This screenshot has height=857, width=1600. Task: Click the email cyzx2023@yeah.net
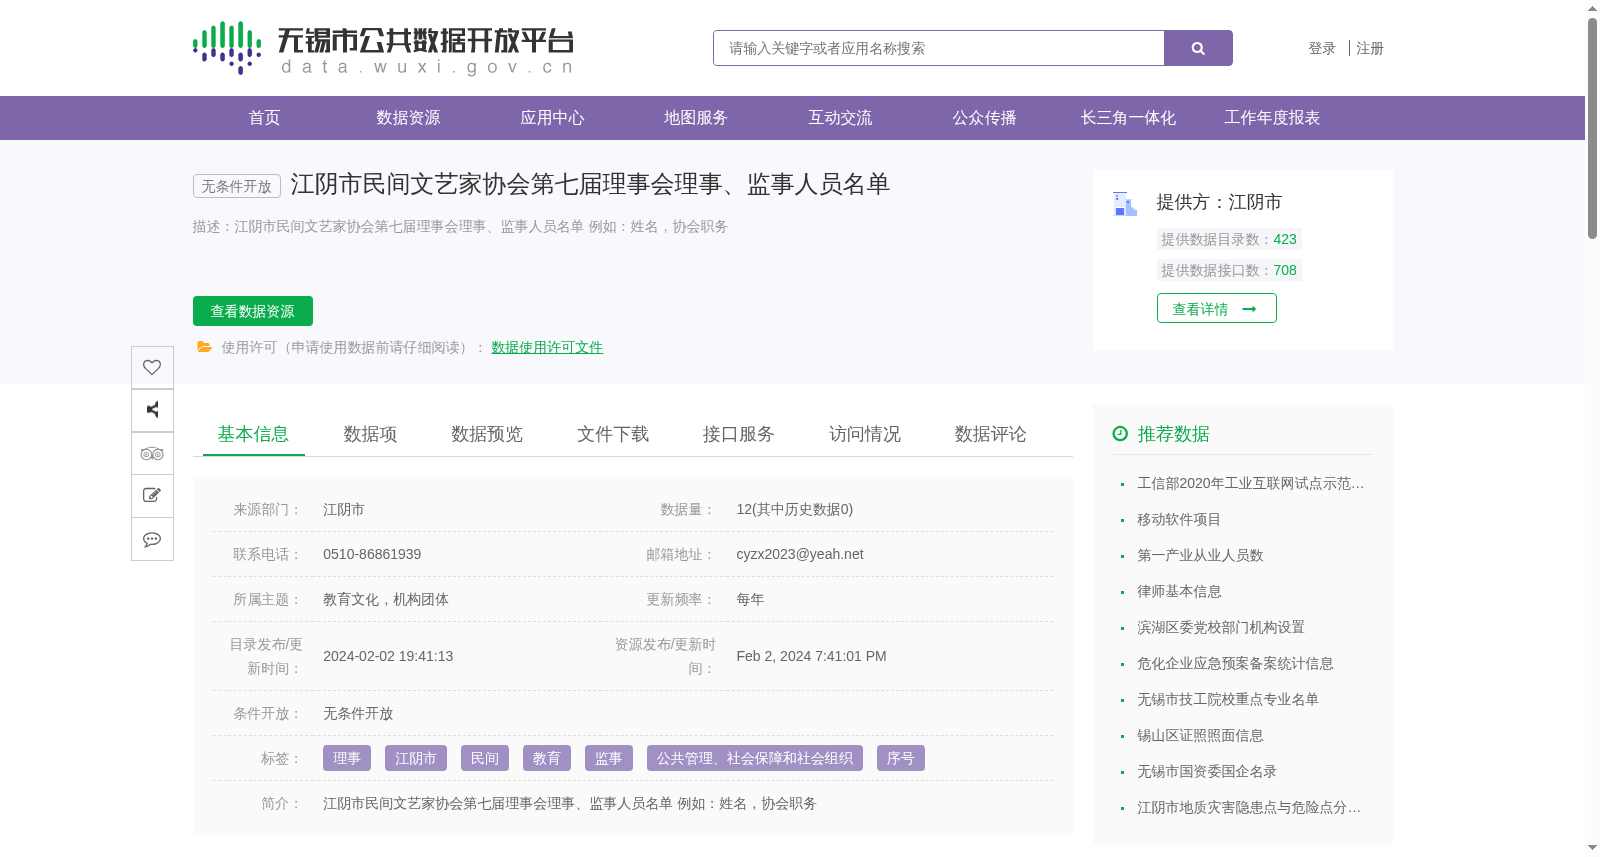800,554
